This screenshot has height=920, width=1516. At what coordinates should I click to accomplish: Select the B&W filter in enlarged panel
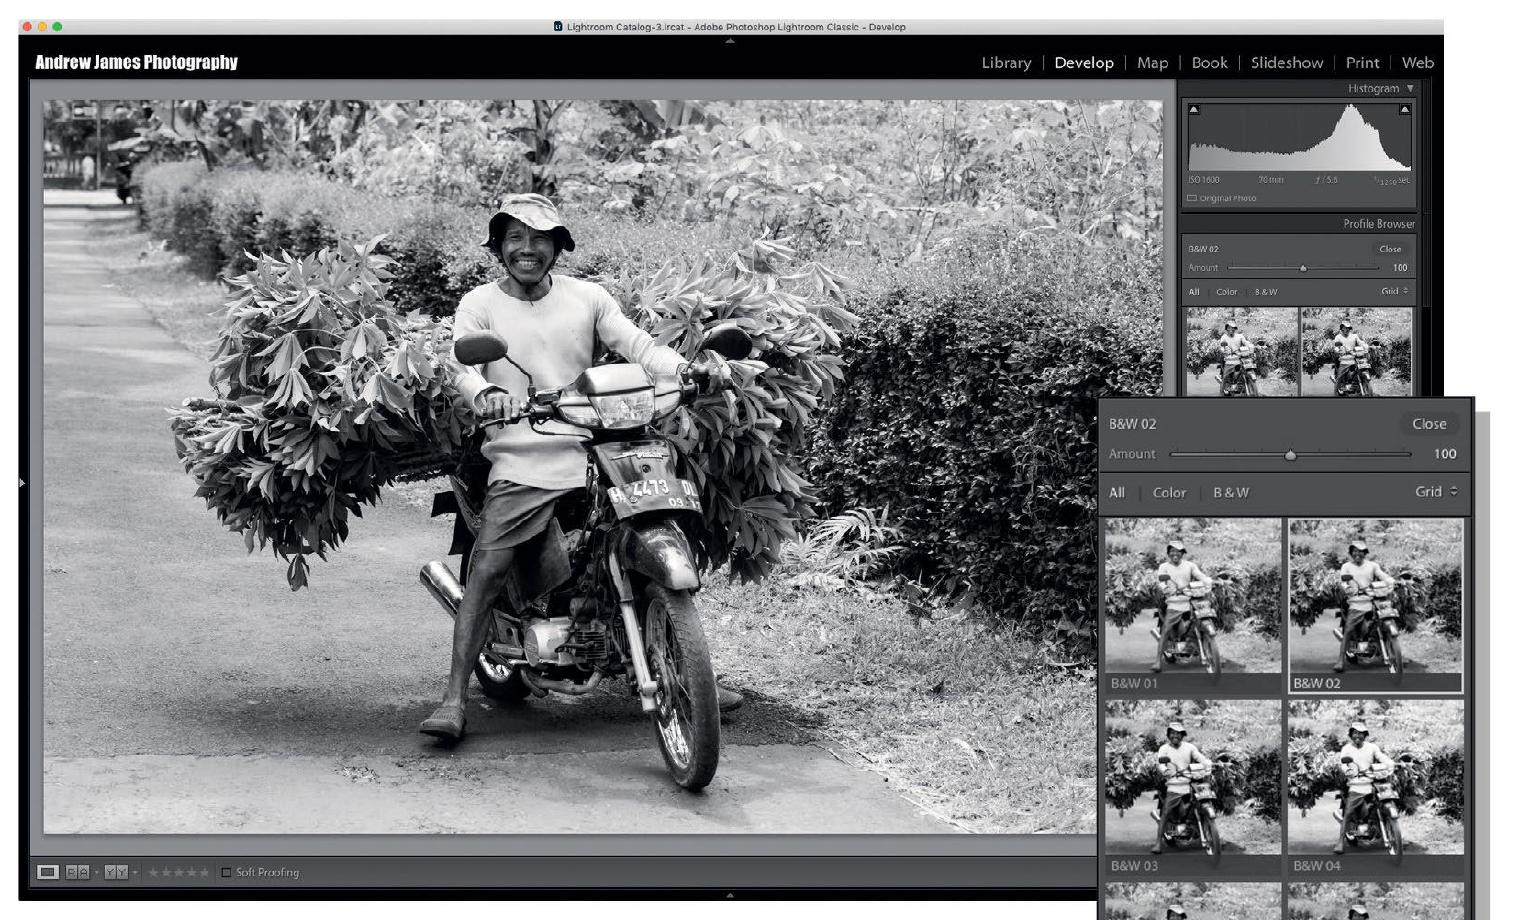click(x=1231, y=492)
